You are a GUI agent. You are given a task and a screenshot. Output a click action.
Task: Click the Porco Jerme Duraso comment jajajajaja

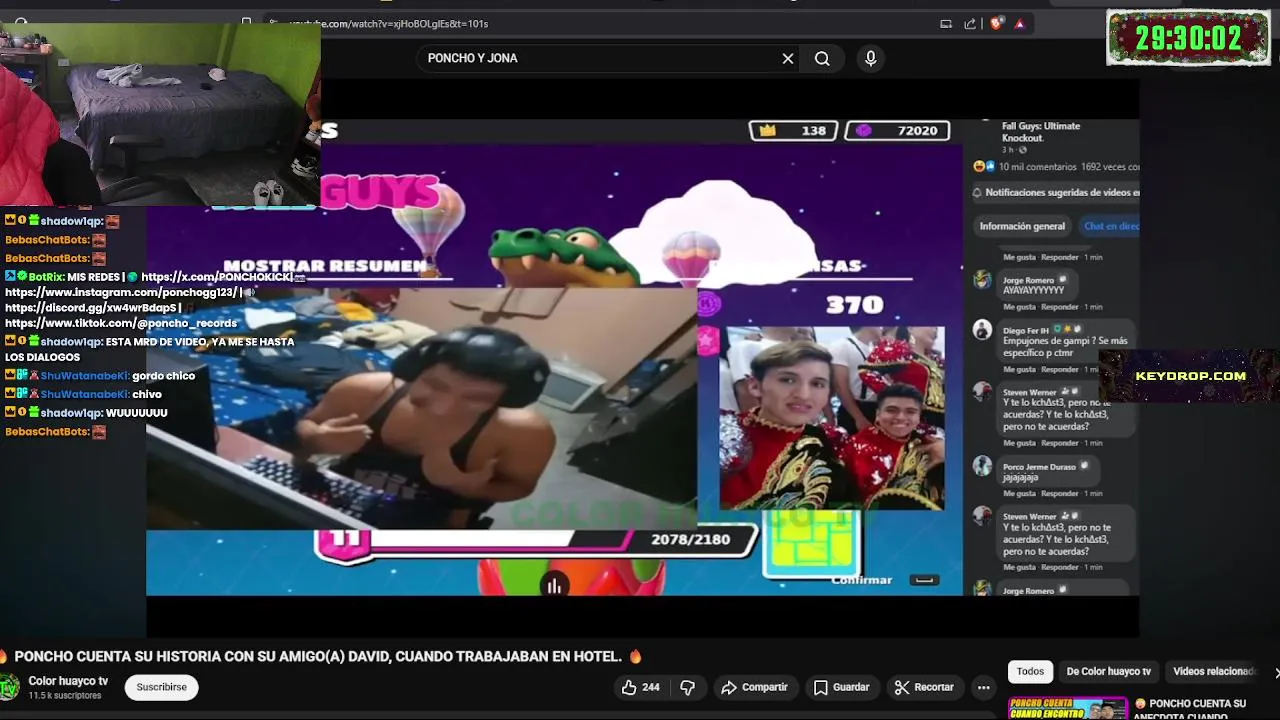[x=1022, y=478]
